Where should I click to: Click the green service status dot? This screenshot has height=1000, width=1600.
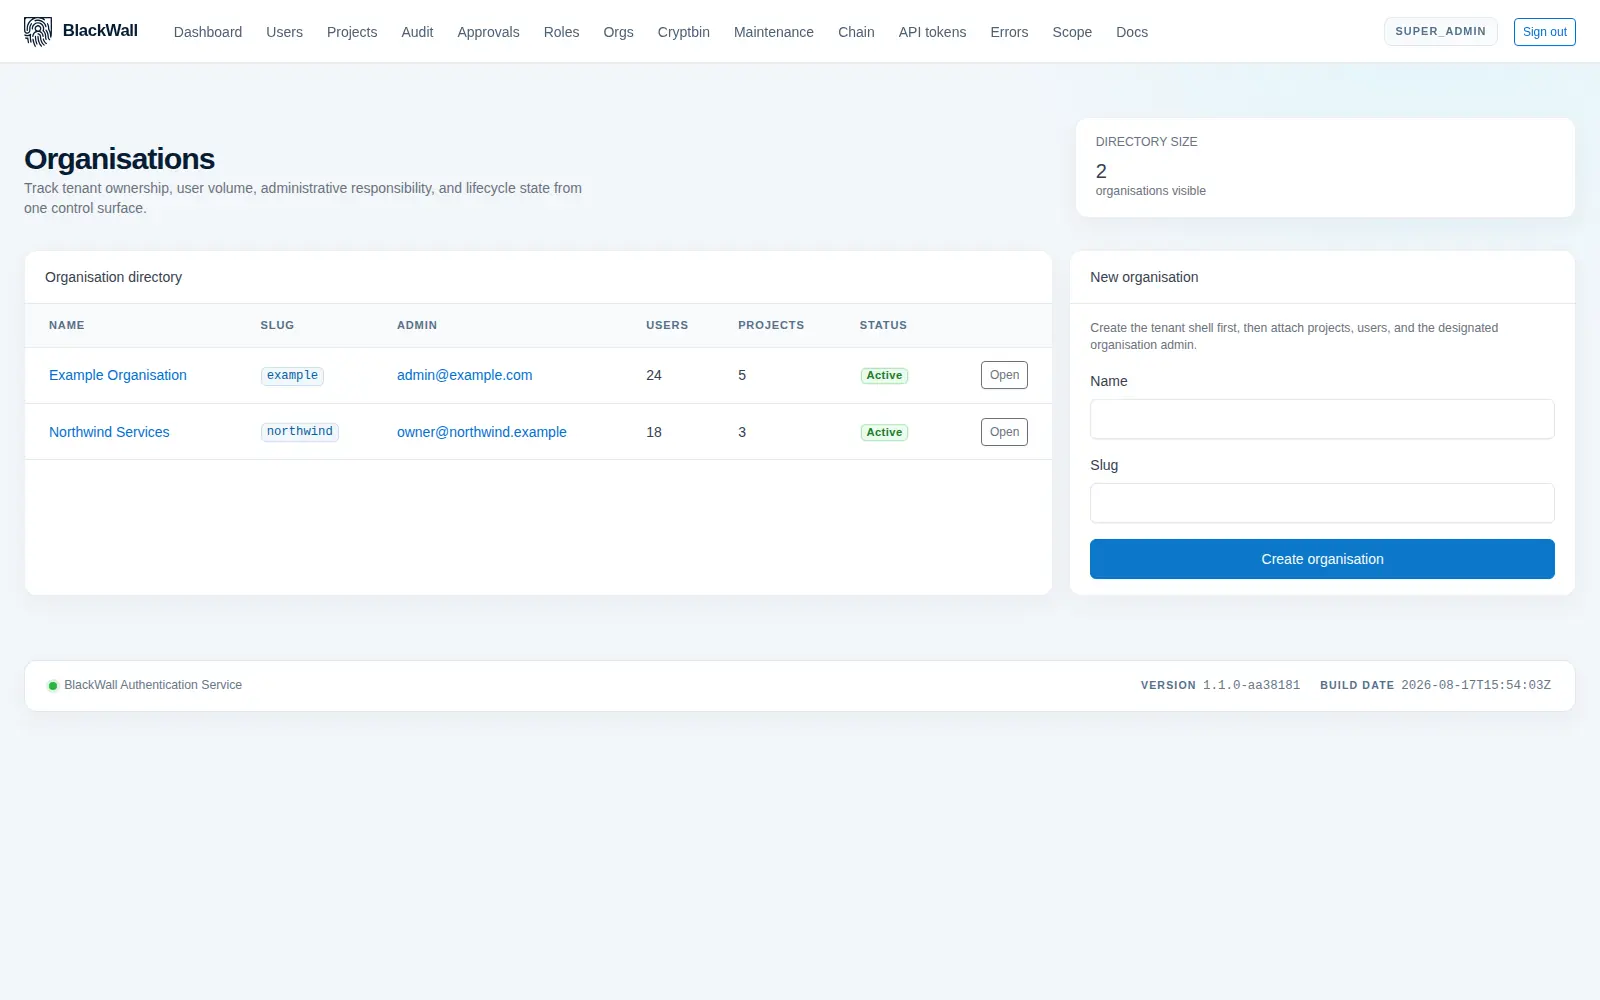(x=53, y=686)
